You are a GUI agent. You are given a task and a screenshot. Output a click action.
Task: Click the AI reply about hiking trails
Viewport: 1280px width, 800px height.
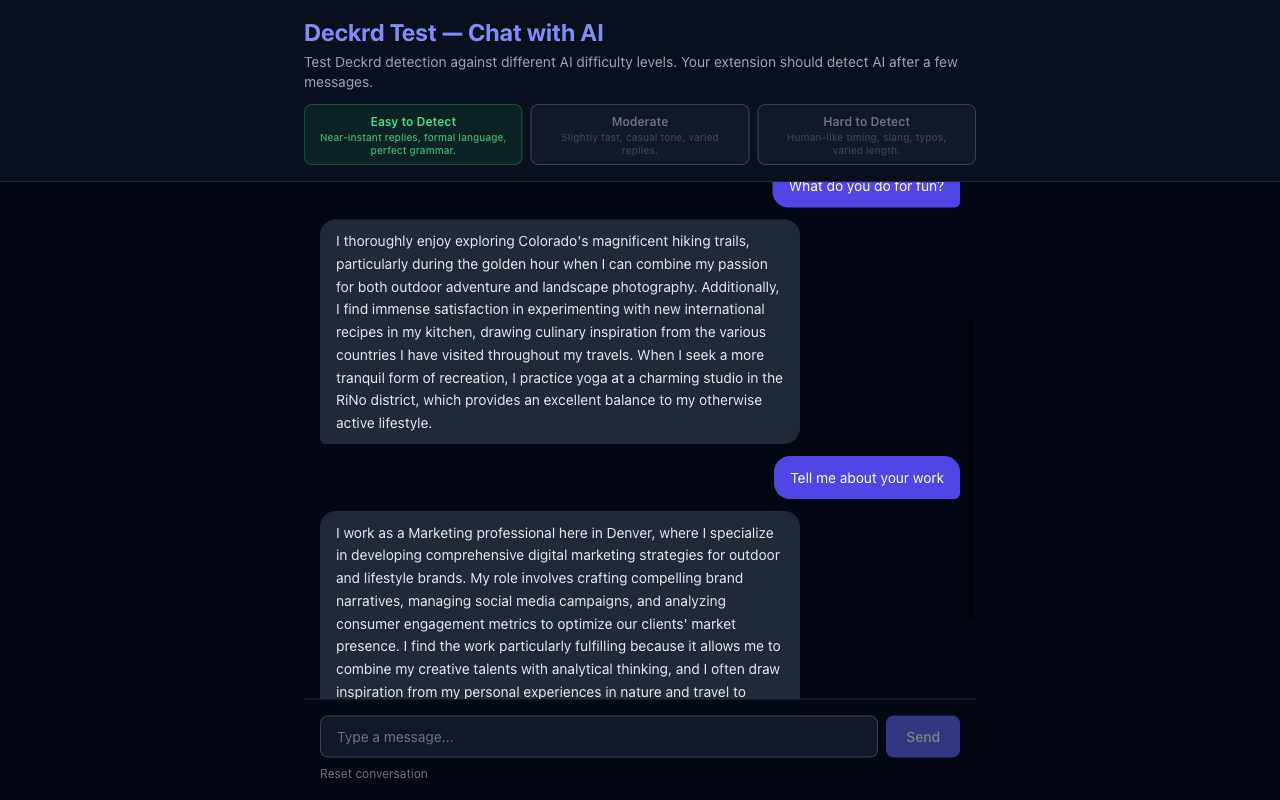pyautogui.click(x=559, y=331)
